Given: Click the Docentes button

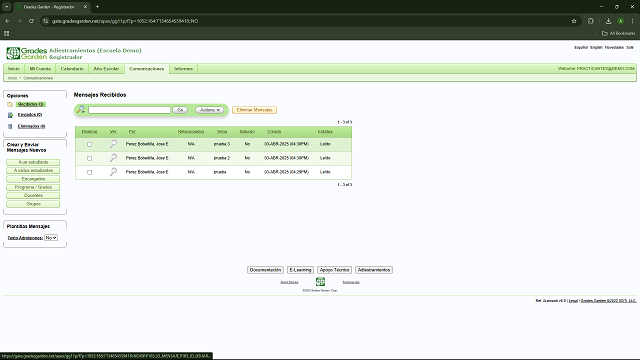Looking at the screenshot, I should 33,196.
